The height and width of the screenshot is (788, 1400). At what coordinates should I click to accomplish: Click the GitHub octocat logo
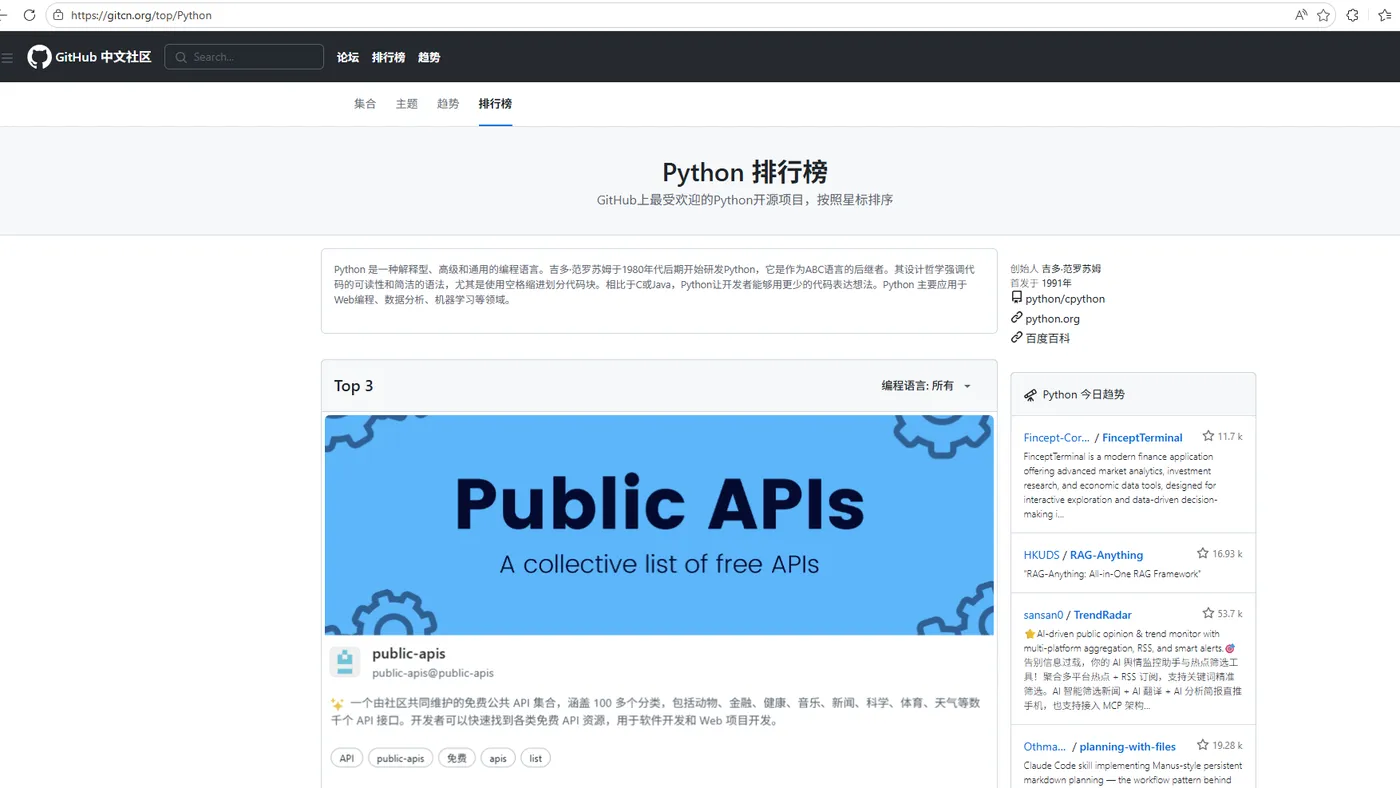tap(39, 57)
